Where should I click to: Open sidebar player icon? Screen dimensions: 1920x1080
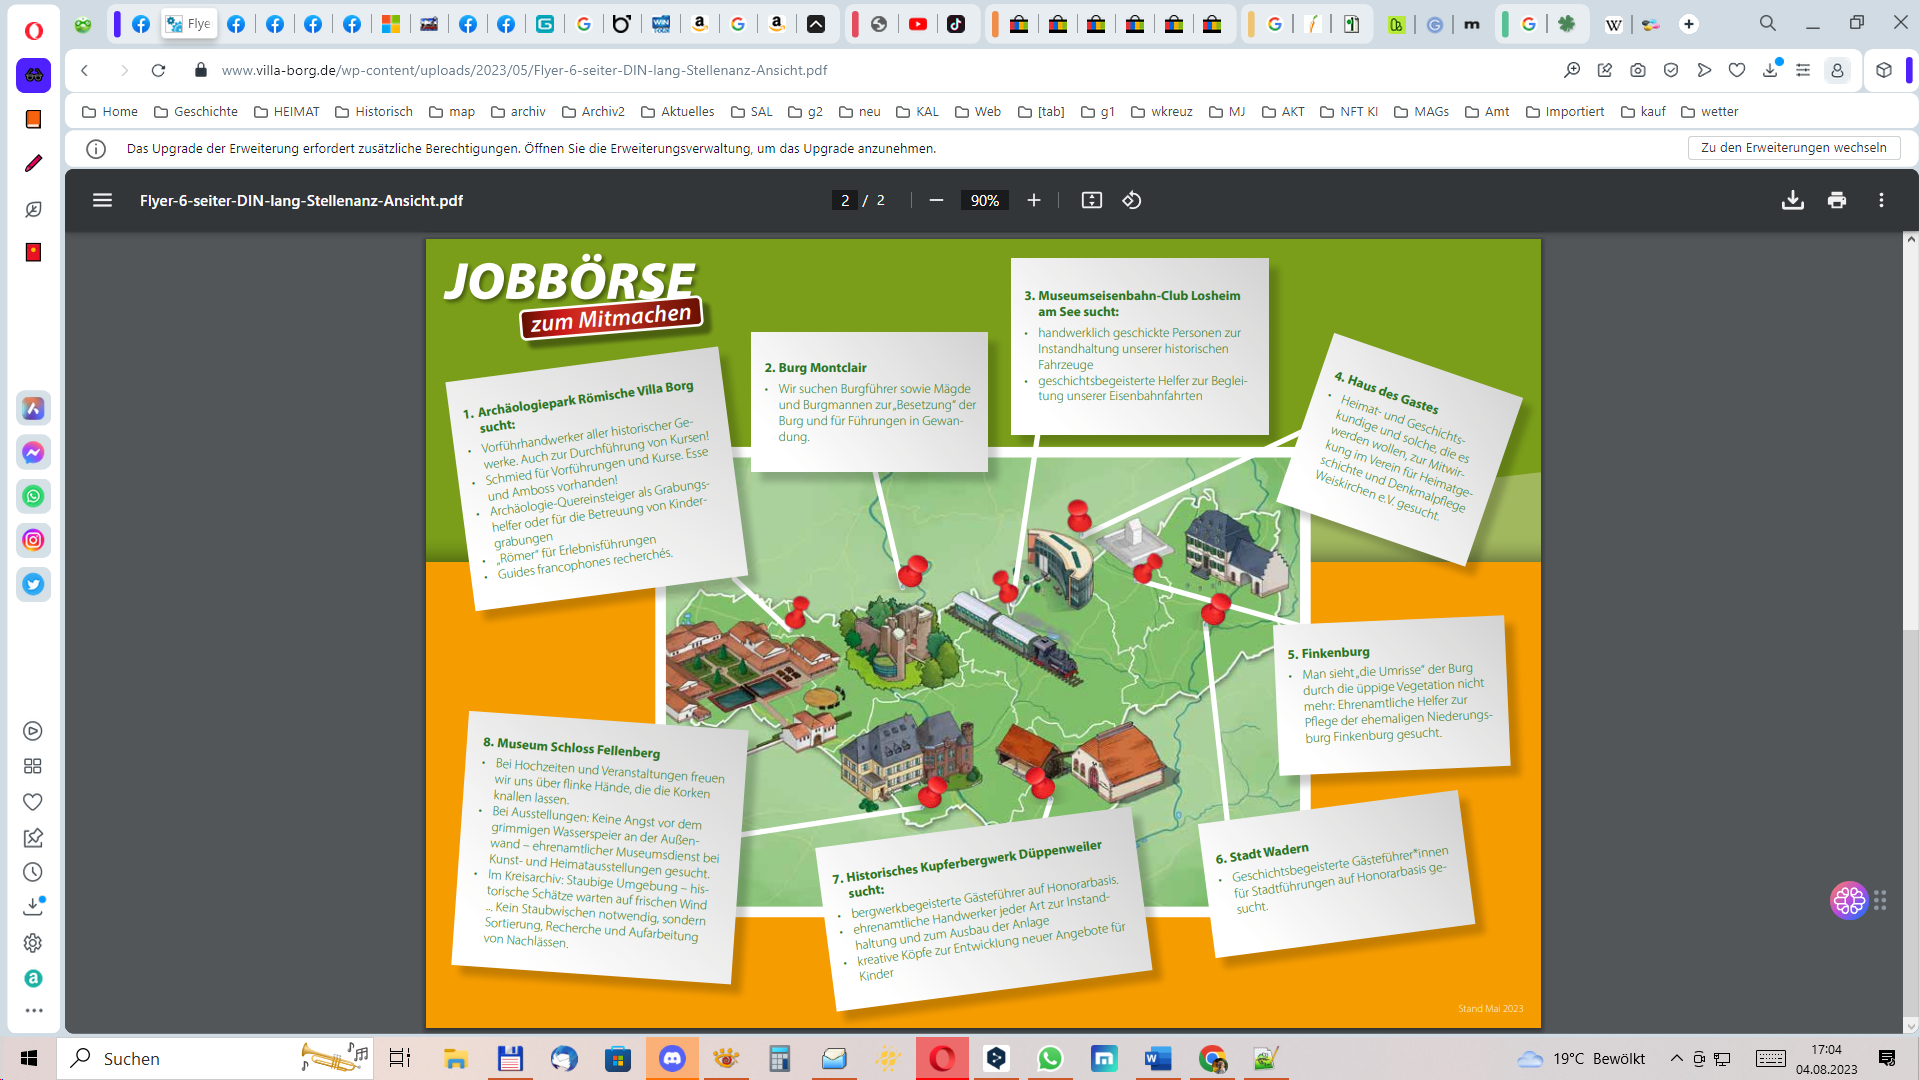pyautogui.click(x=33, y=731)
